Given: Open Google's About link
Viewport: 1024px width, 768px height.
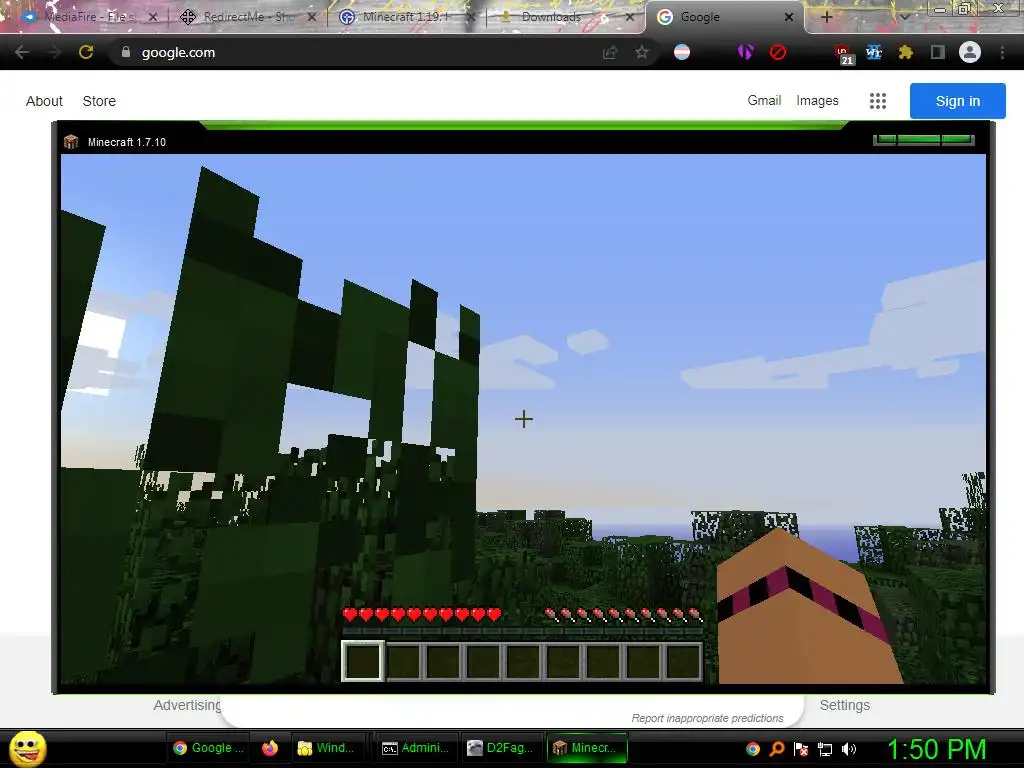Looking at the screenshot, I should point(44,101).
